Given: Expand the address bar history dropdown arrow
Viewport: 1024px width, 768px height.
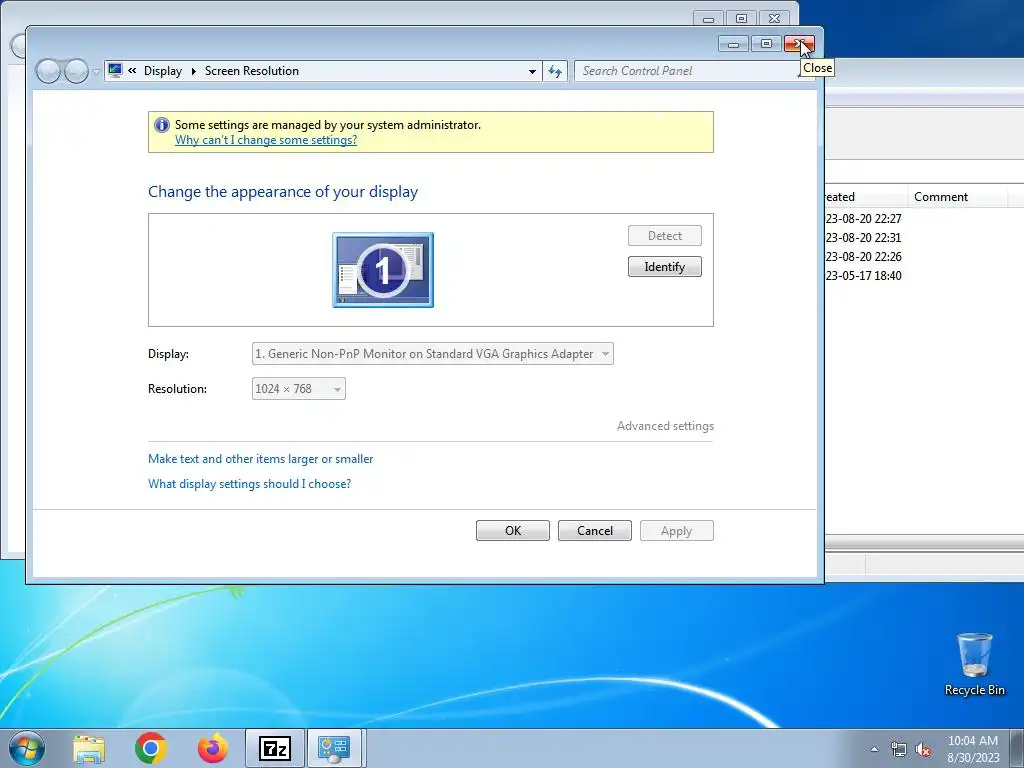Looking at the screenshot, I should pyautogui.click(x=532, y=71).
